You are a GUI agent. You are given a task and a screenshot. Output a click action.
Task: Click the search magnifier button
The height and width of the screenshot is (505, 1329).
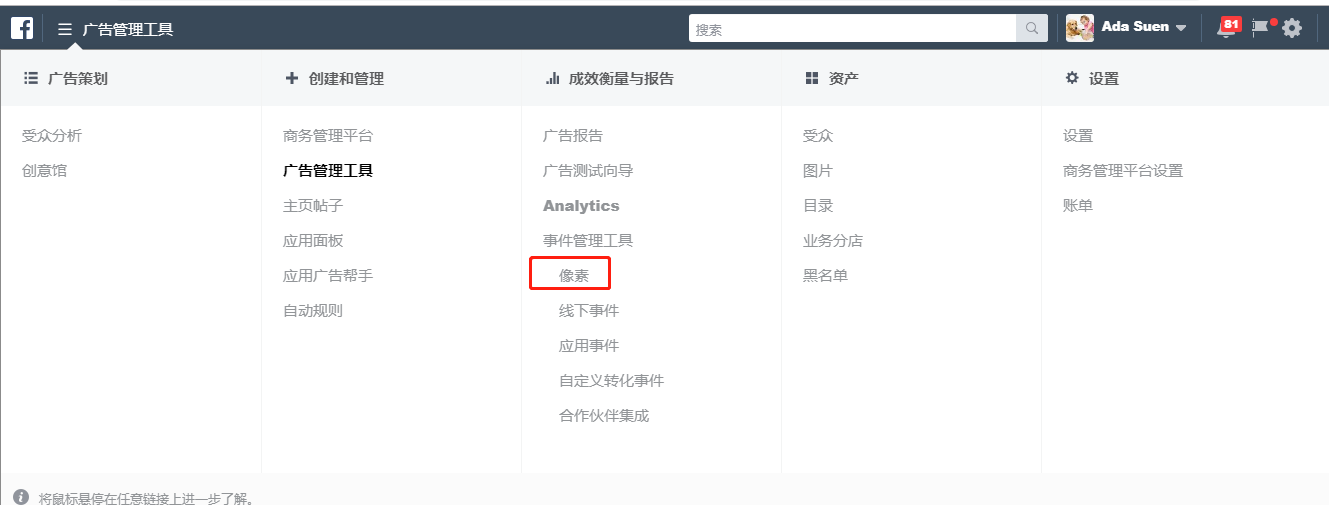click(1032, 29)
